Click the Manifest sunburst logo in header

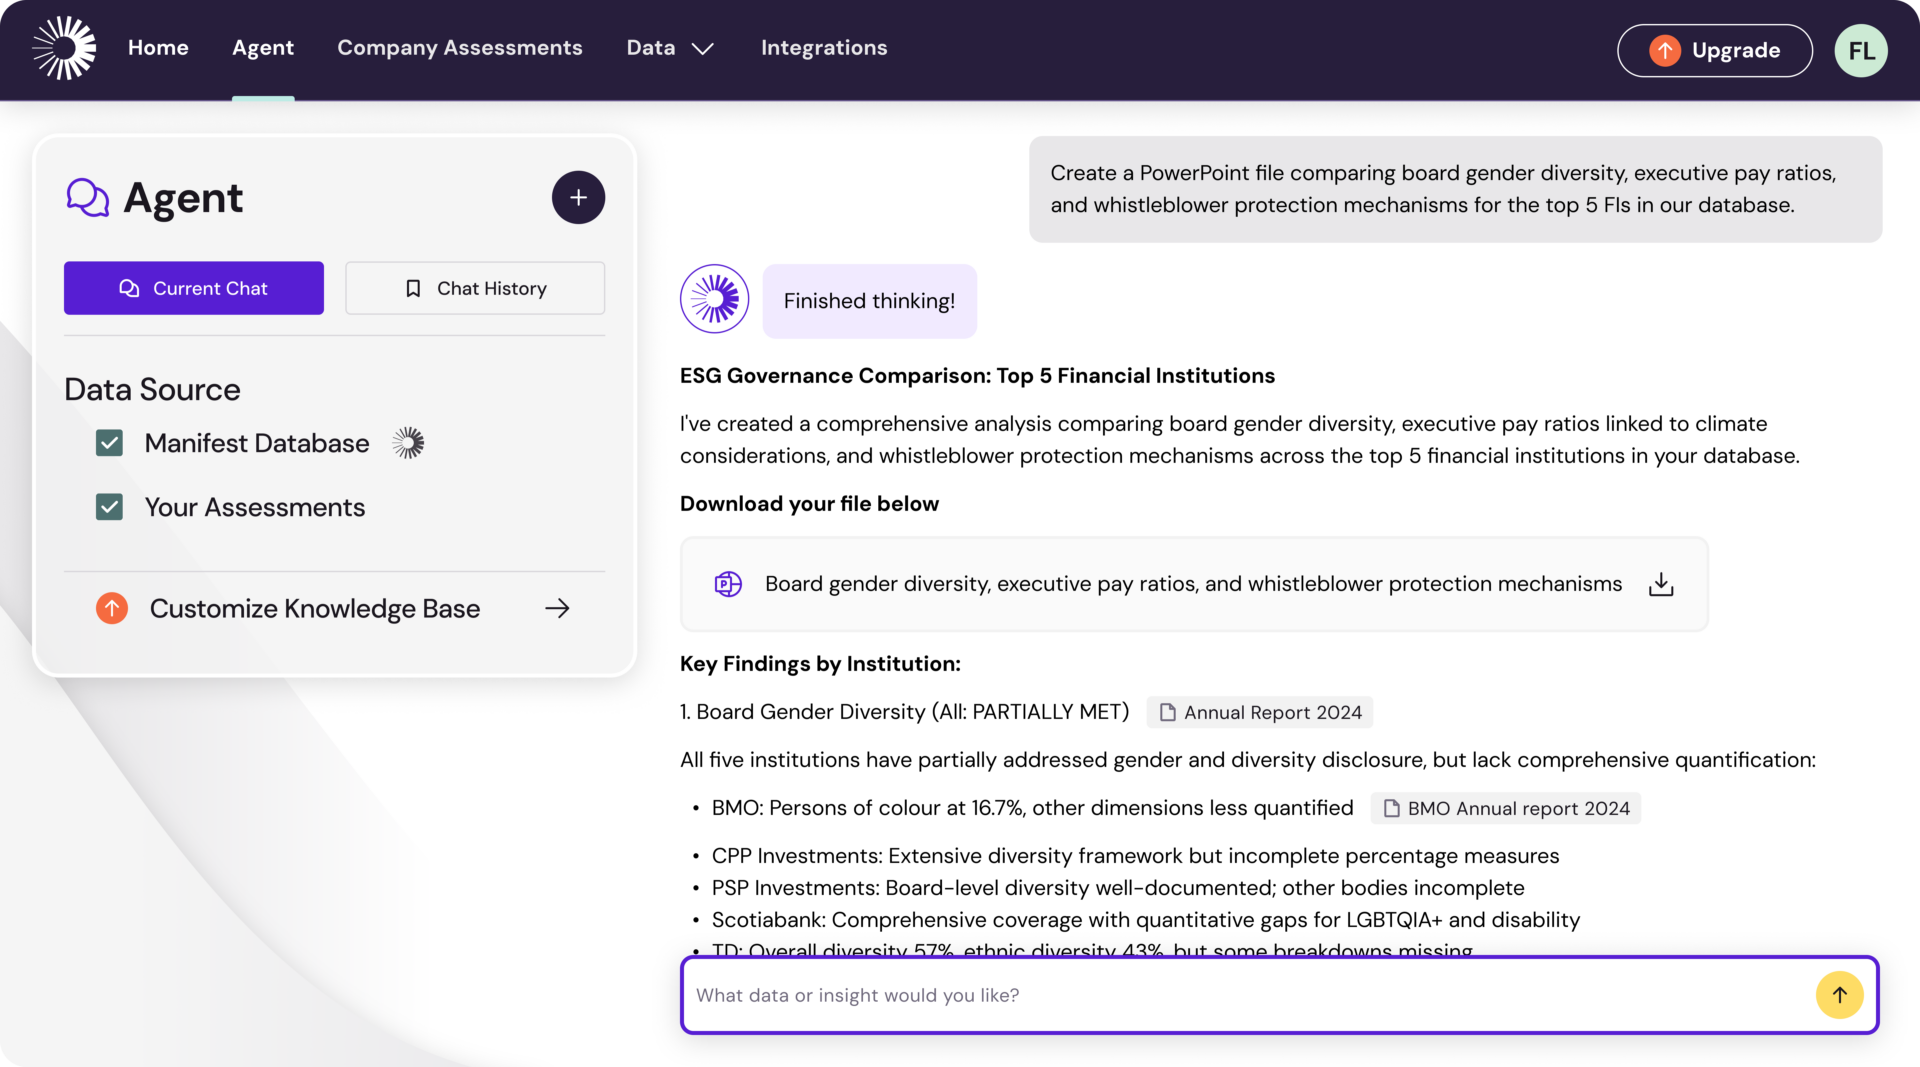(64, 48)
